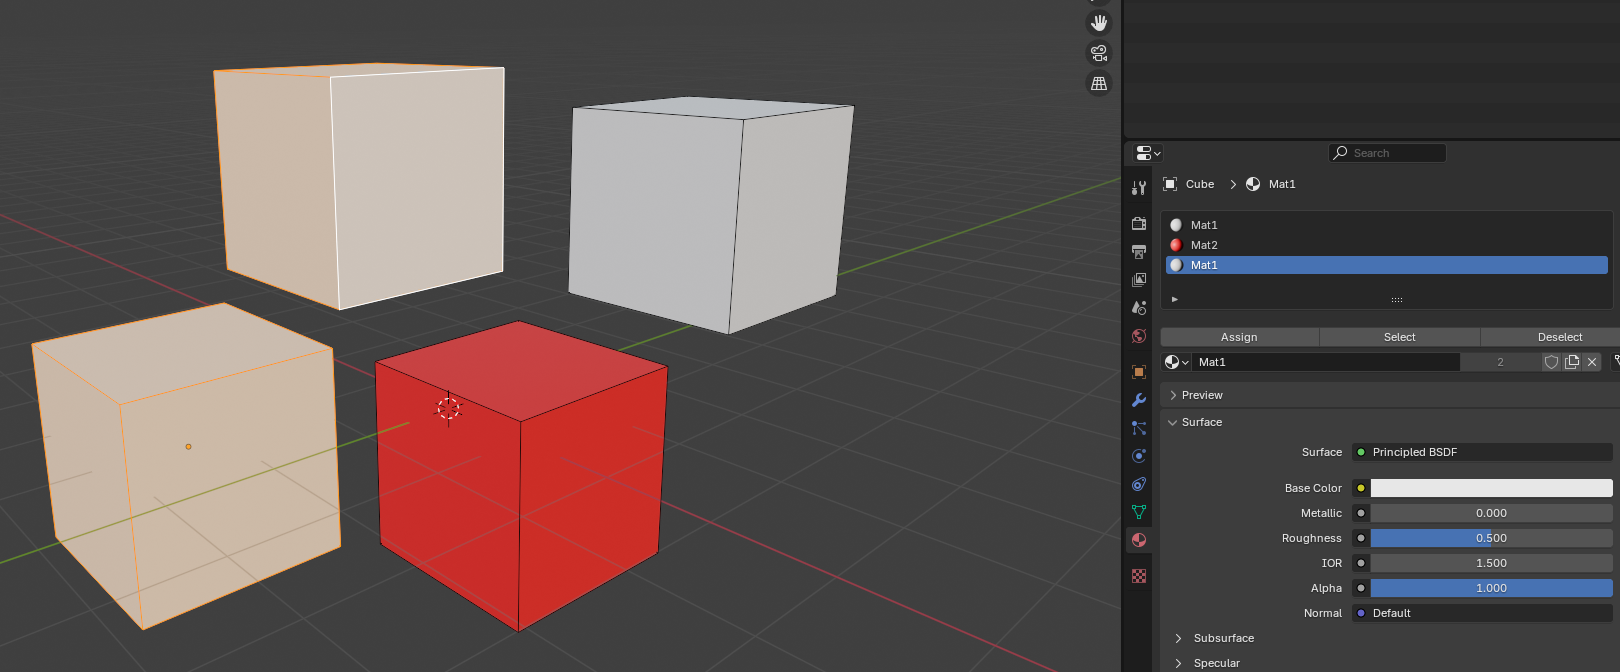Open the Particles properties tab
The image size is (1620, 672).
point(1139,428)
